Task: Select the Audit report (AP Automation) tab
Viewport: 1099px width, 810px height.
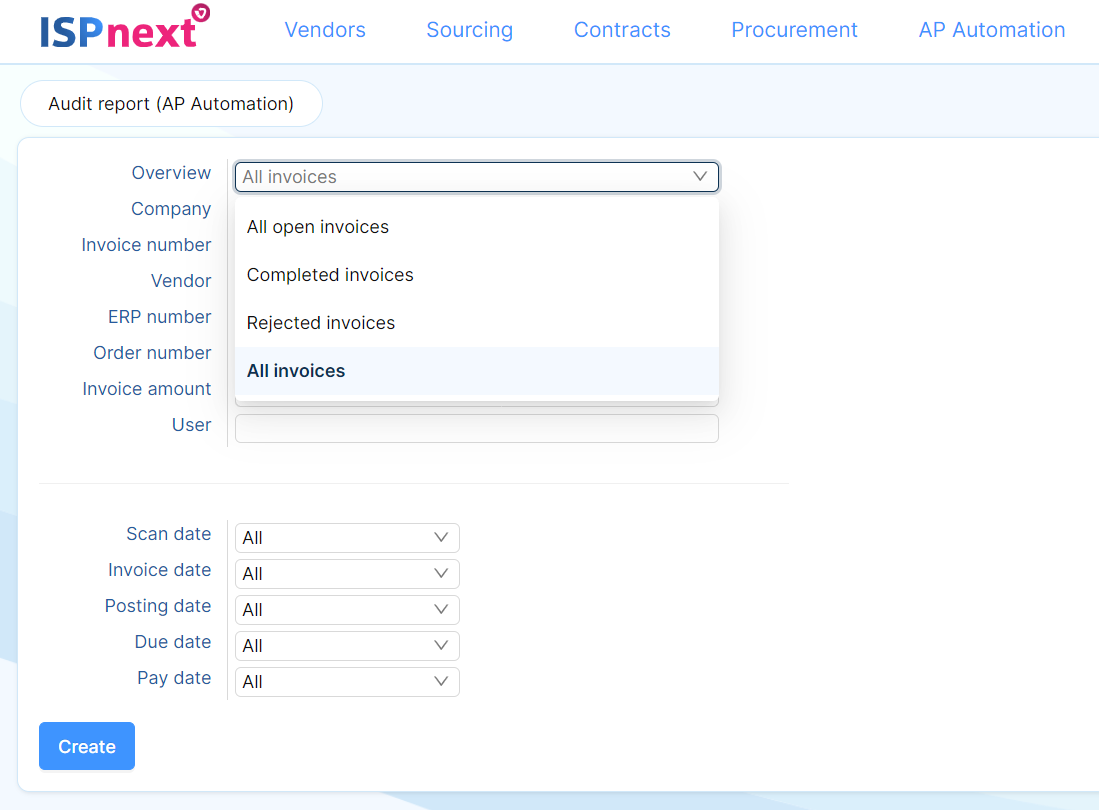Action: 171,104
